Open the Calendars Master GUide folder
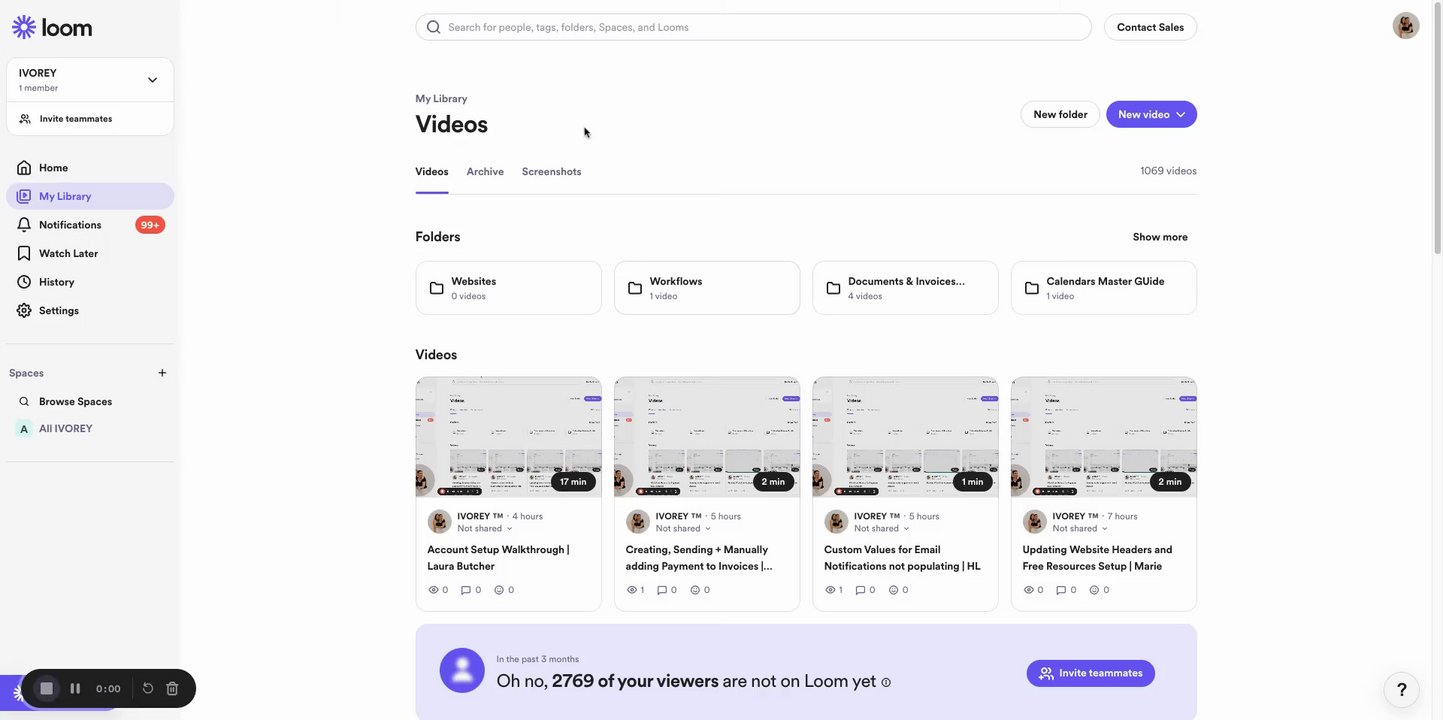 coord(1104,288)
